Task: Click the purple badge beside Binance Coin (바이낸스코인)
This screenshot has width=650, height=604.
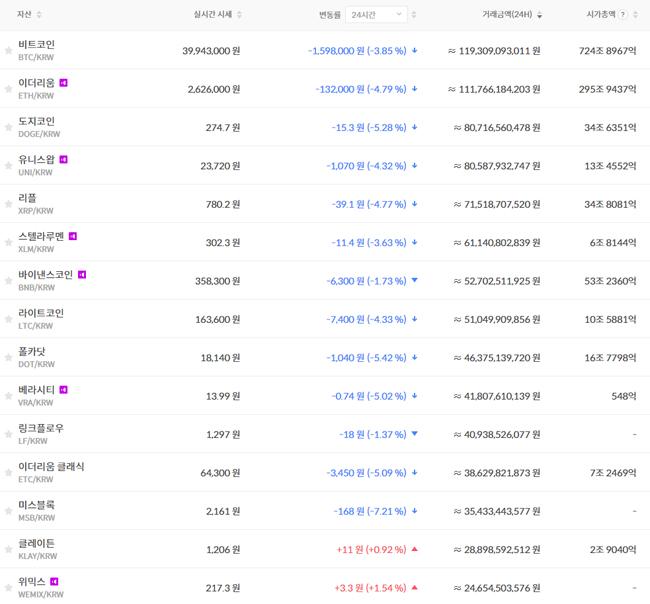Action: pyautogui.click(x=82, y=274)
